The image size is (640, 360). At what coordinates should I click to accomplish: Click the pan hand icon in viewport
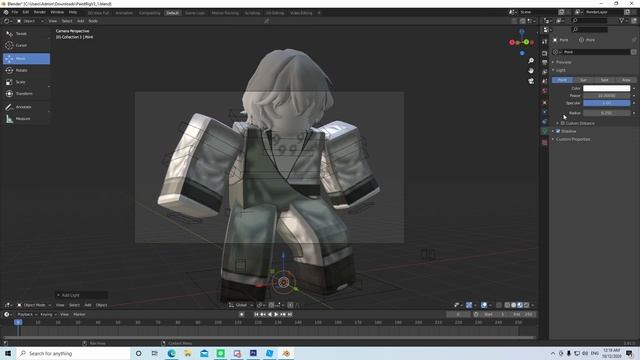coord(531,71)
